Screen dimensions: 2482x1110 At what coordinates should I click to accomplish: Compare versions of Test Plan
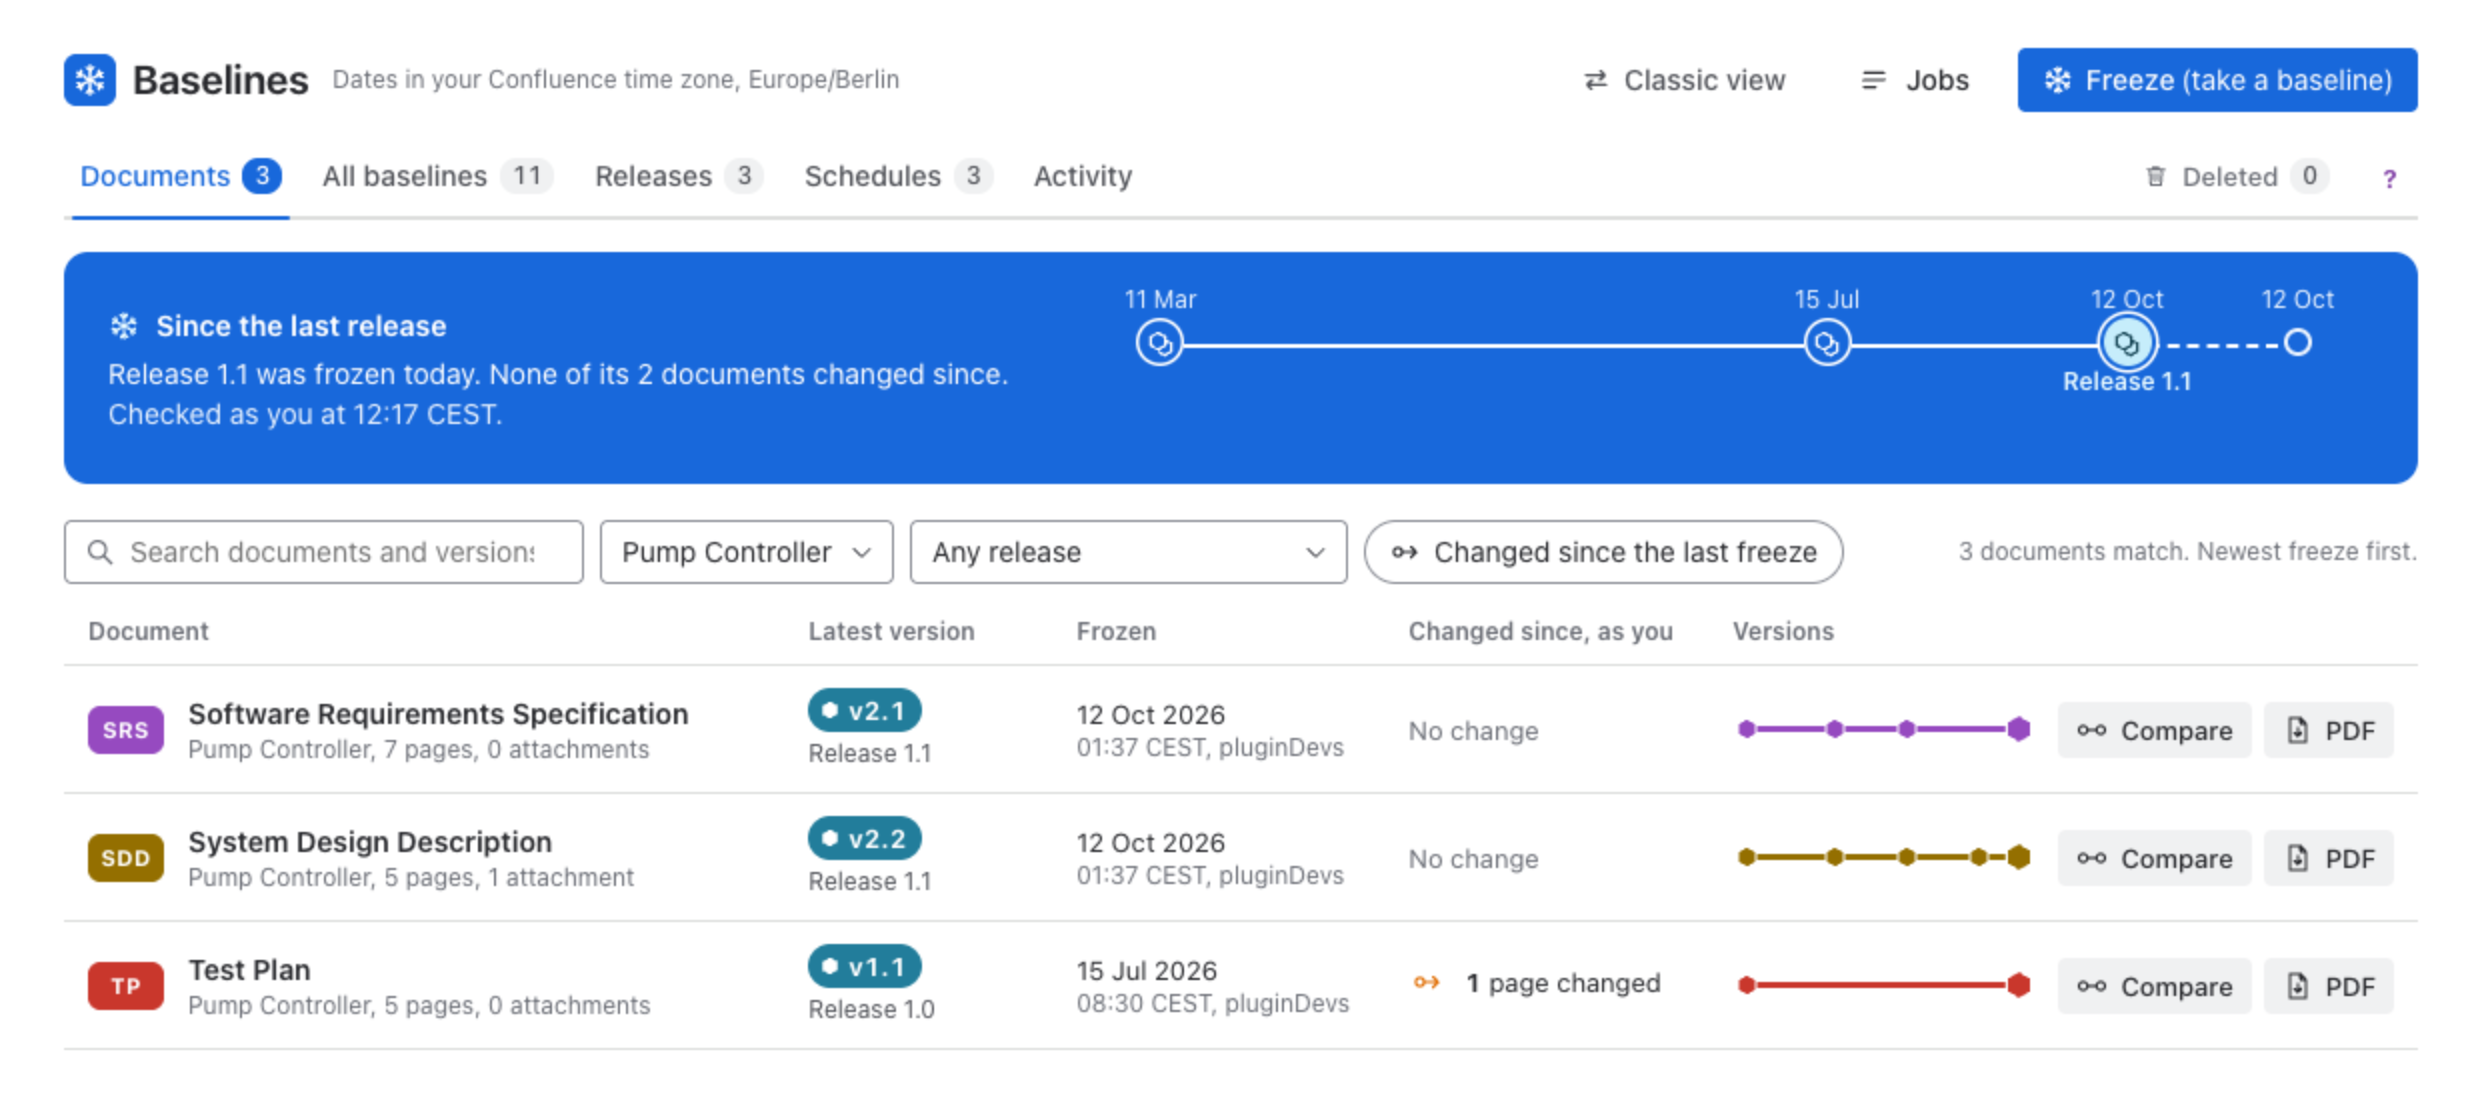[x=2154, y=986]
